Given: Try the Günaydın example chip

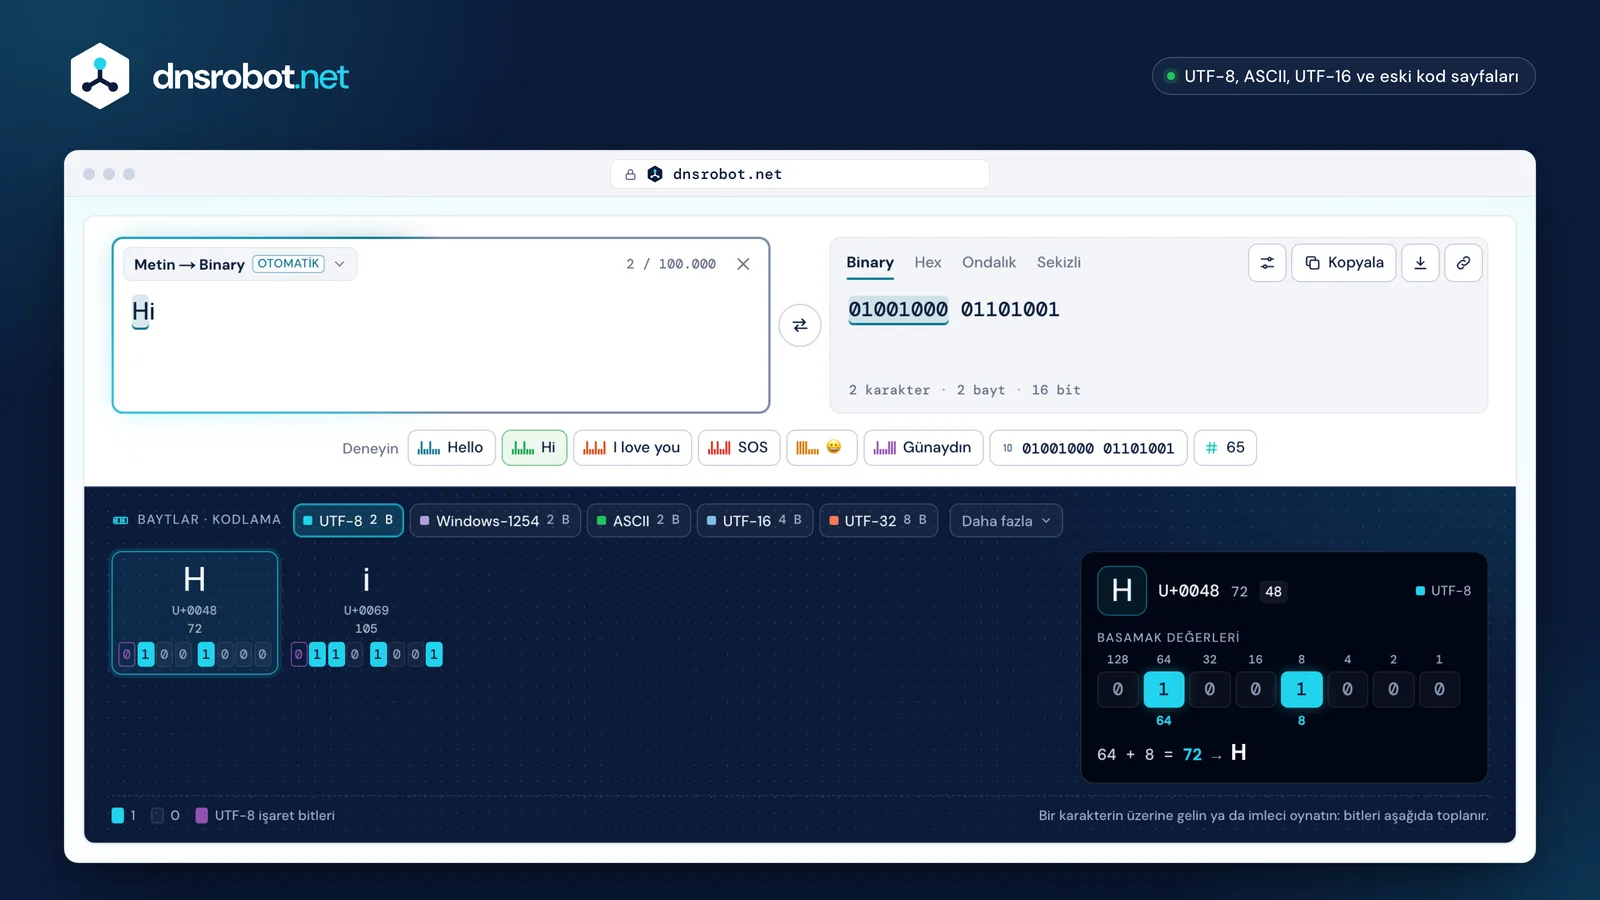Looking at the screenshot, I should (923, 448).
